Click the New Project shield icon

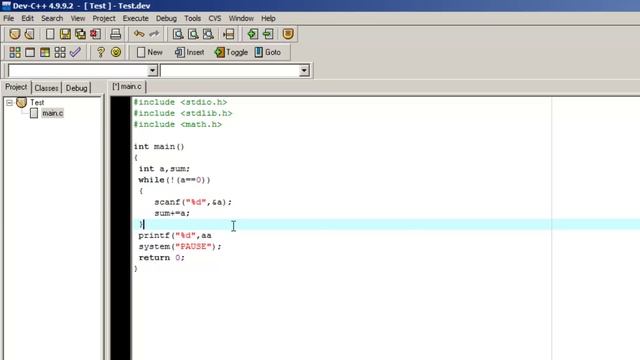[15, 34]
